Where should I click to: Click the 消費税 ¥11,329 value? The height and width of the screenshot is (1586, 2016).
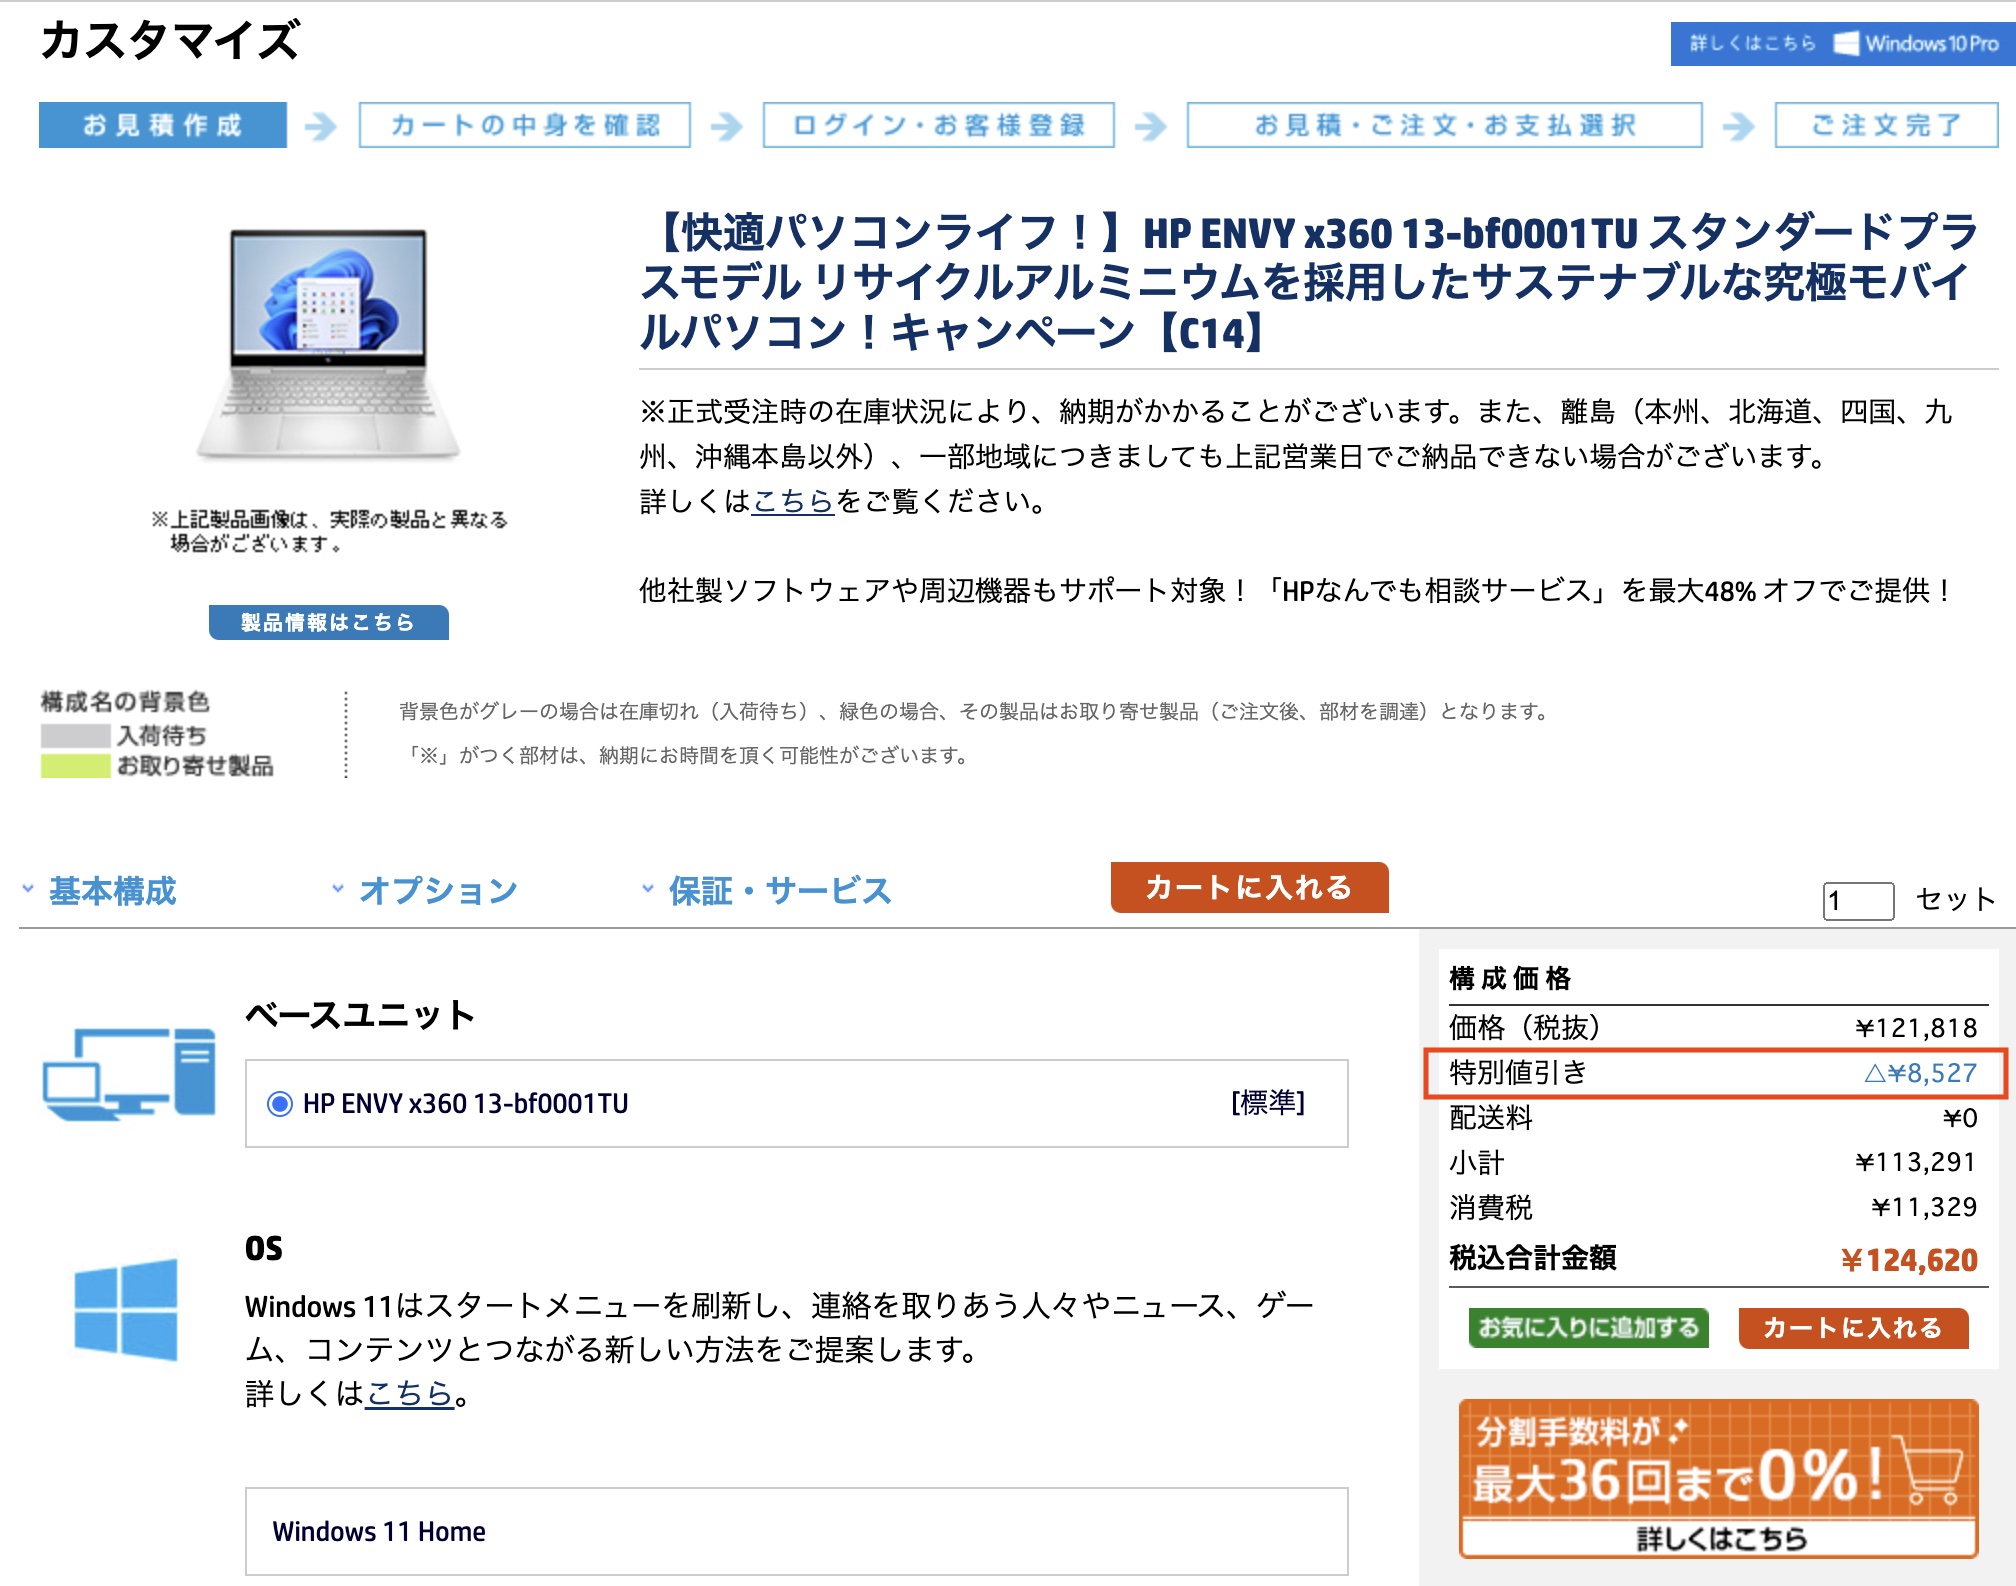click(x=1924, y=1207)
